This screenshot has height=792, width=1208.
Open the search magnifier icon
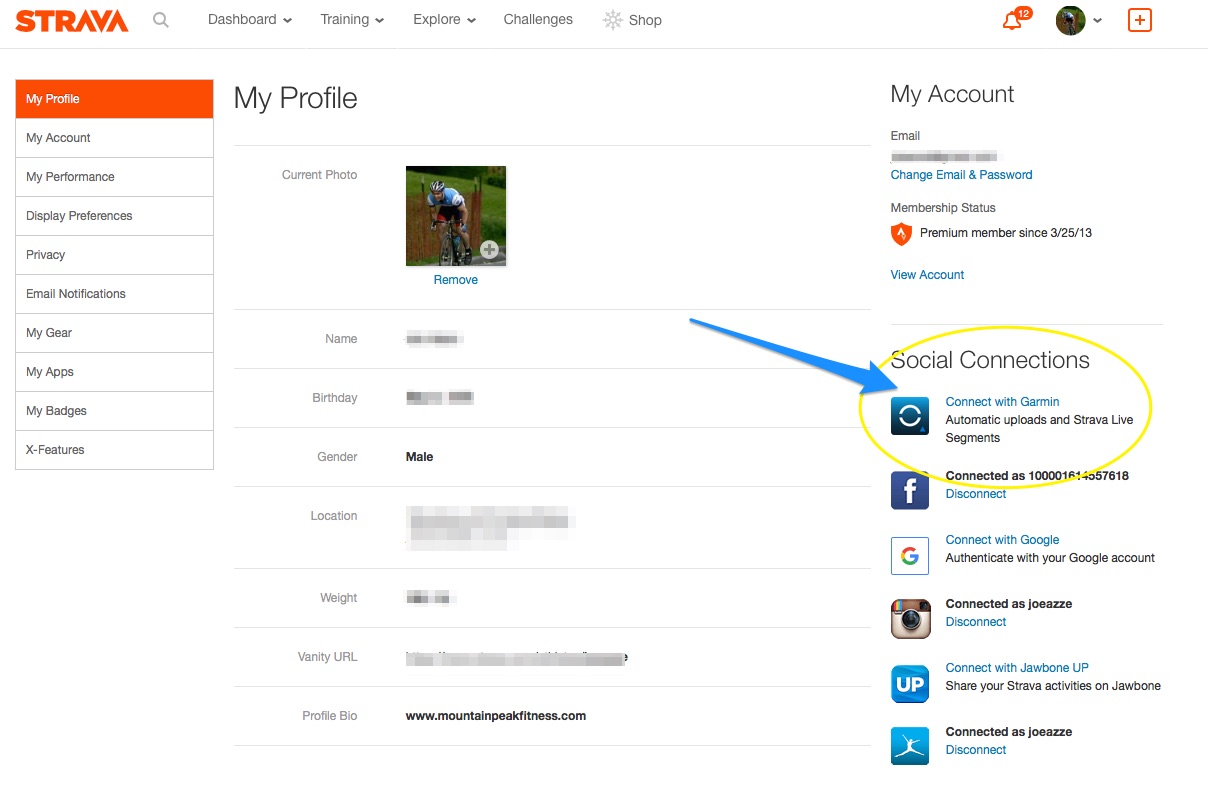161,19
